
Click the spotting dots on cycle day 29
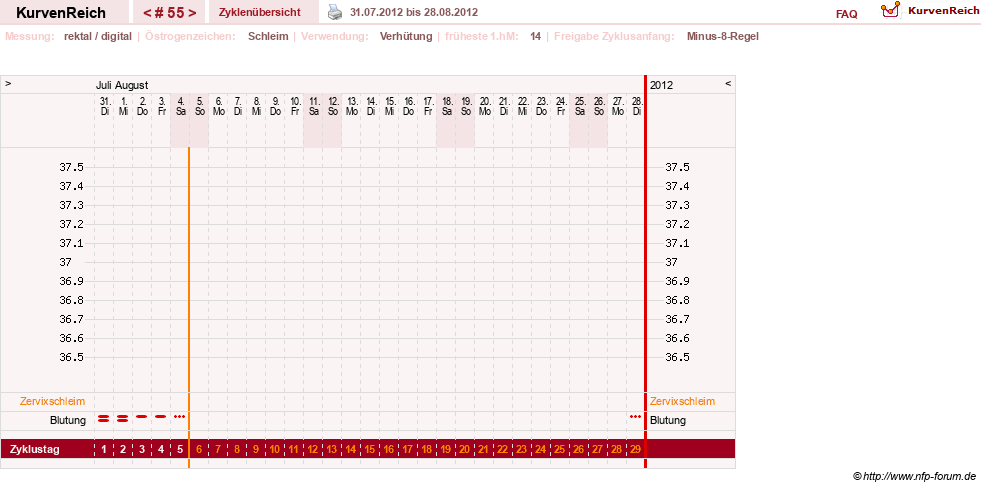pyautogui.click(x=635, y=416)
